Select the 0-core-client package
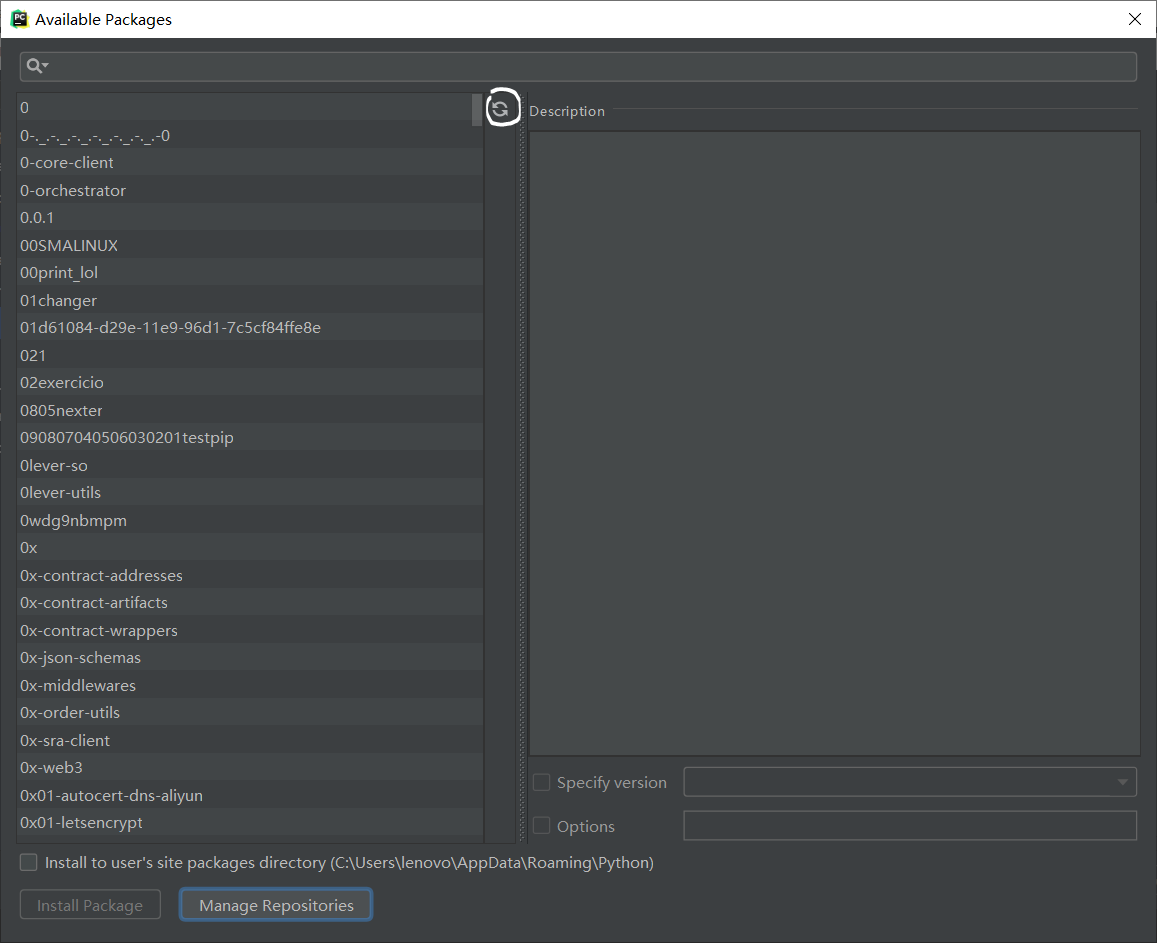1157x943 pixels. pos(250,162)
